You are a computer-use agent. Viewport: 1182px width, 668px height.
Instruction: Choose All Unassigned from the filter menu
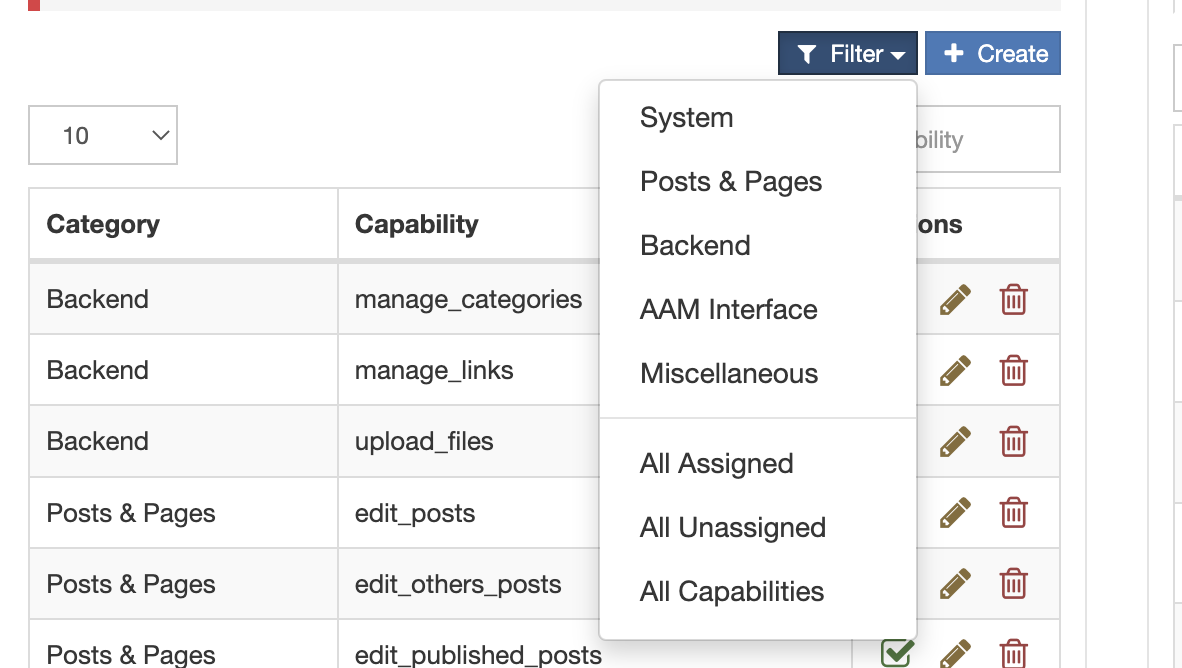(x=732, y=527)
